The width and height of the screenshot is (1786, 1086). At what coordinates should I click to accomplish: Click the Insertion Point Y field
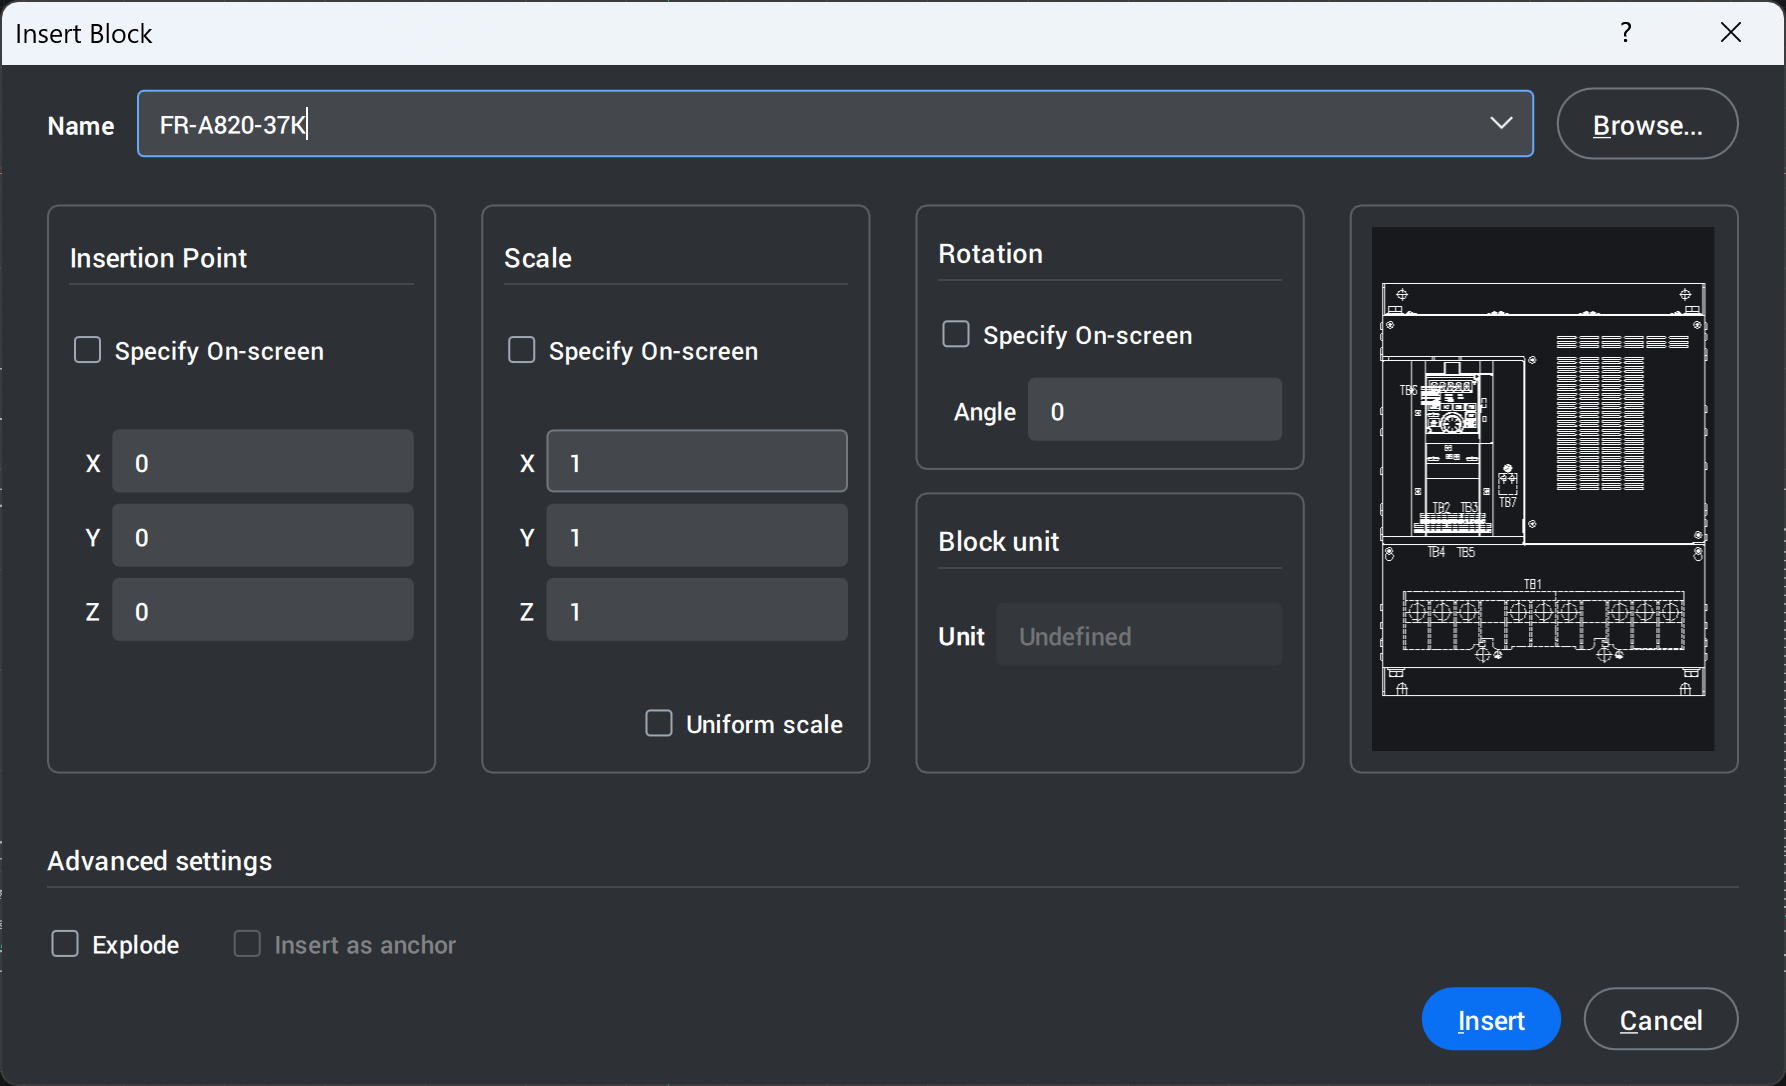262,536
